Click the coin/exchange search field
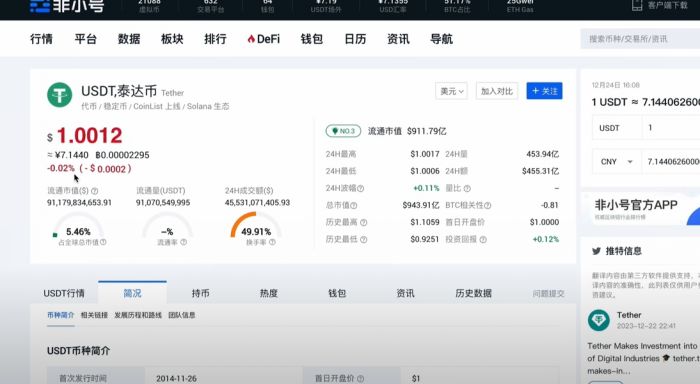This screenshot has width=700, height=384. (640, 39)
